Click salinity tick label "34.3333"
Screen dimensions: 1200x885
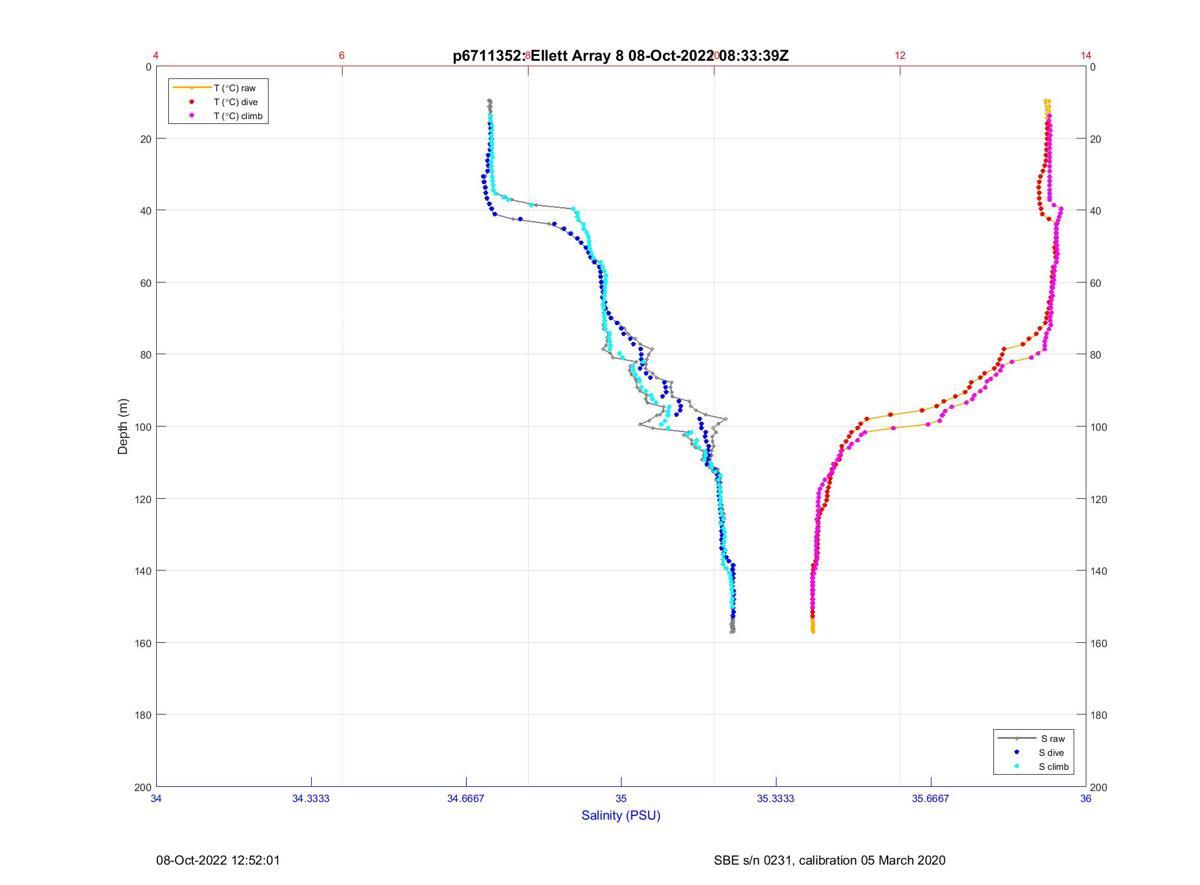click(311, 798)
